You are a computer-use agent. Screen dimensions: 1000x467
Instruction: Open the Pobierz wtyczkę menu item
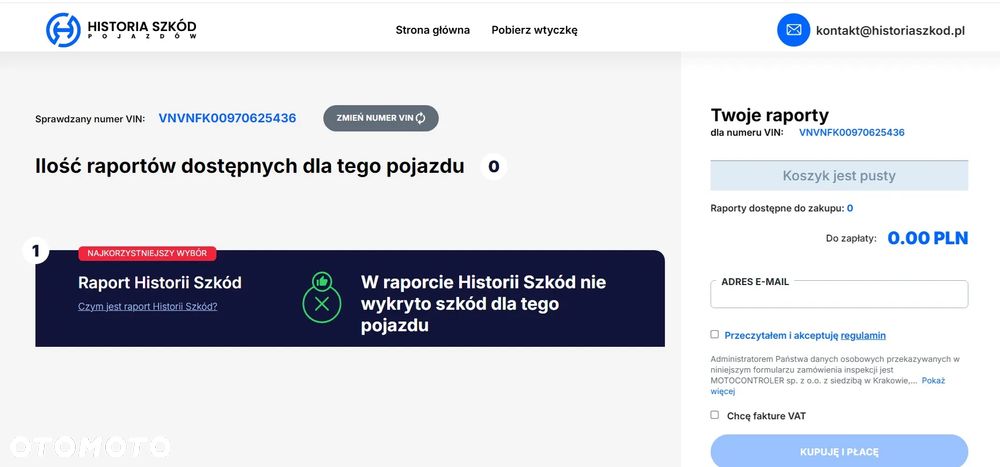pyautogui.click(x=534, y=30)
